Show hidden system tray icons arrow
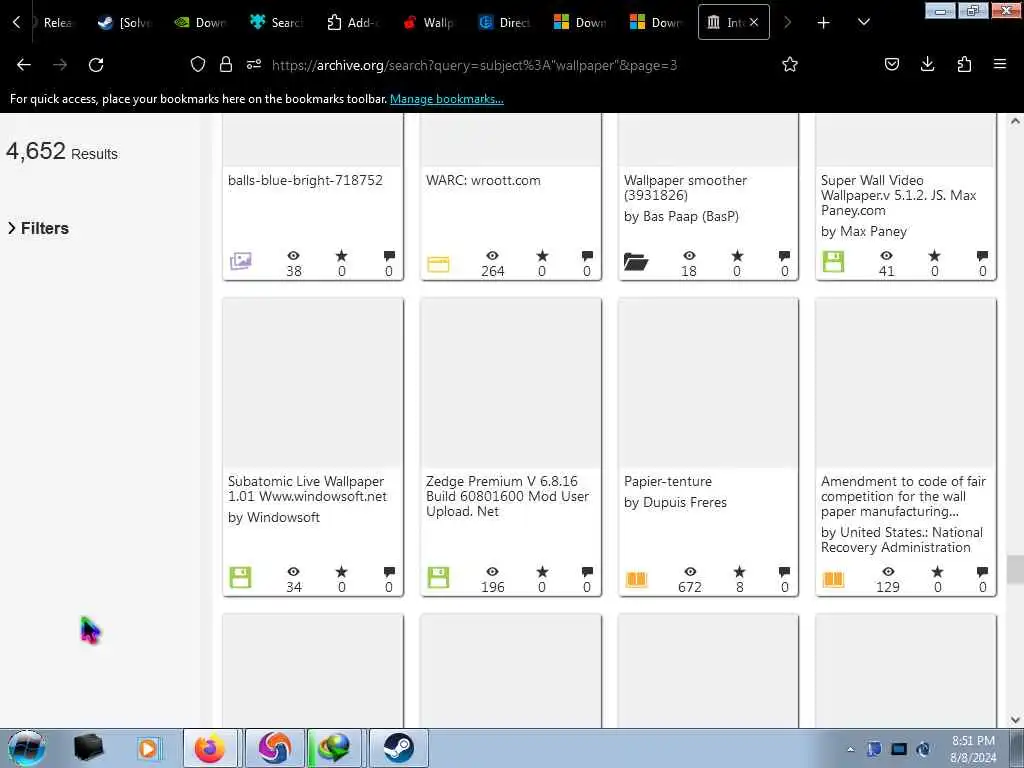1024x768 pixels. [850, 749]
